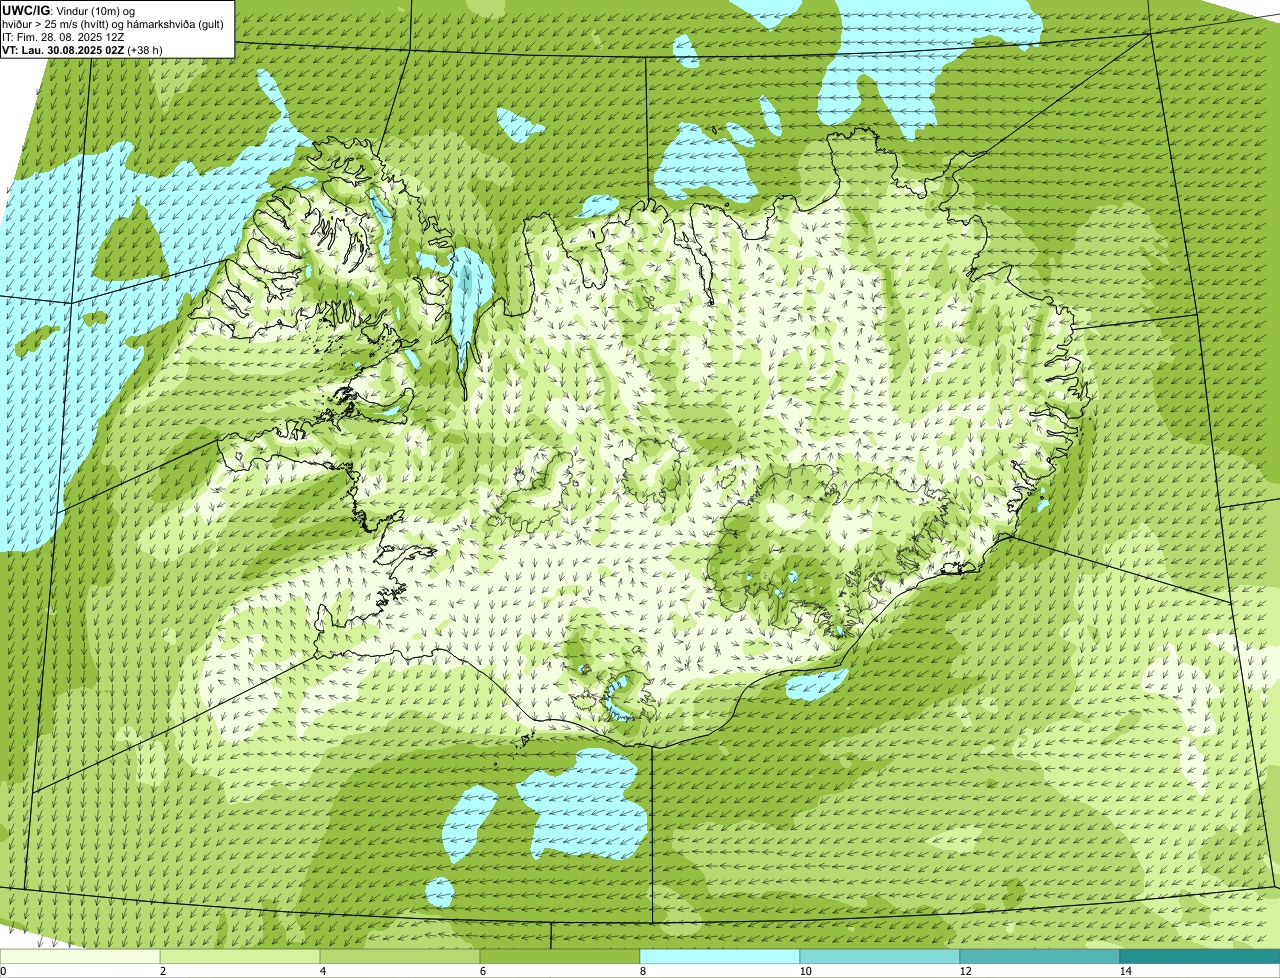The width and height of the screenshot is (1280, 978).
Task: Click the 0–2 m/s pale legend swatch
Action: 80,956
